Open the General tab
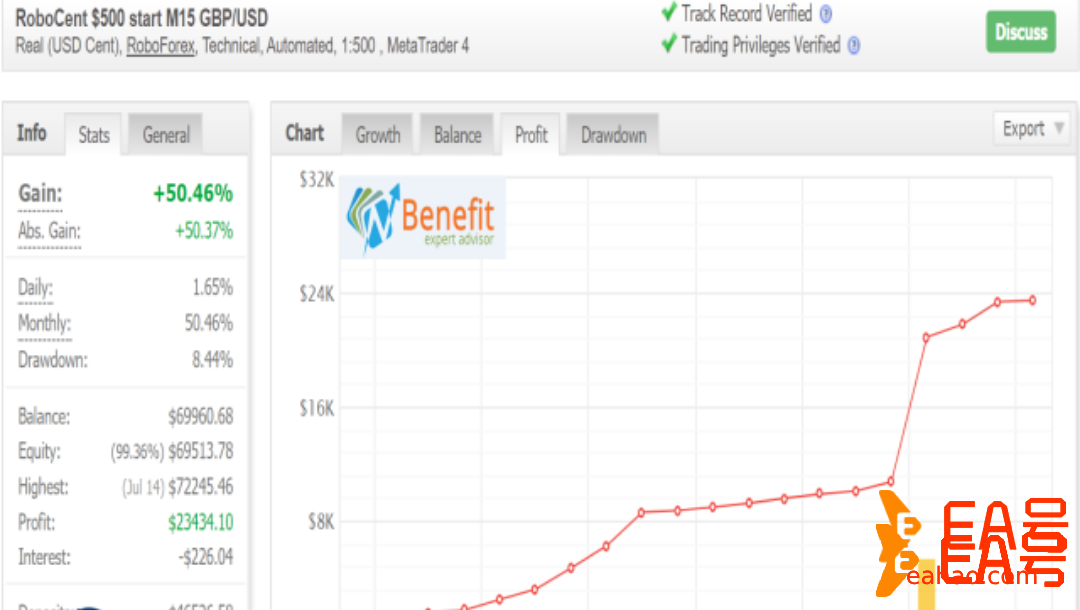Screen dimensions: 1080x610 (x=166, y=135)
